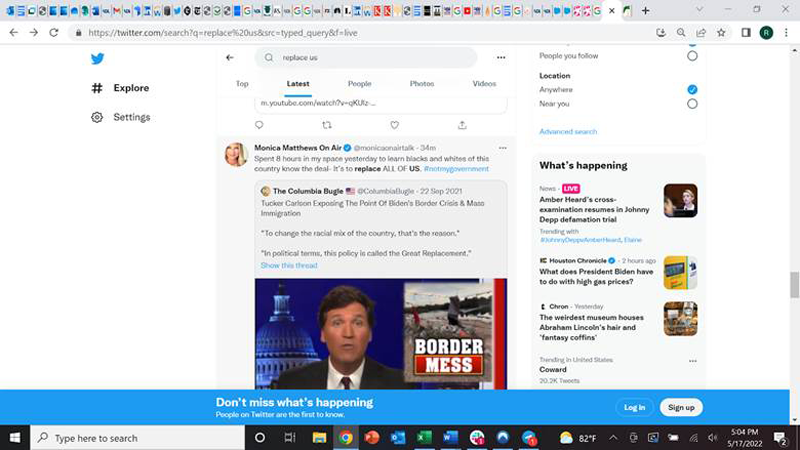Screen dimensions: 800x450
Task: Click the page vertical scrollbar thumb
Action: pyautogui.click(x=794, y=285)
